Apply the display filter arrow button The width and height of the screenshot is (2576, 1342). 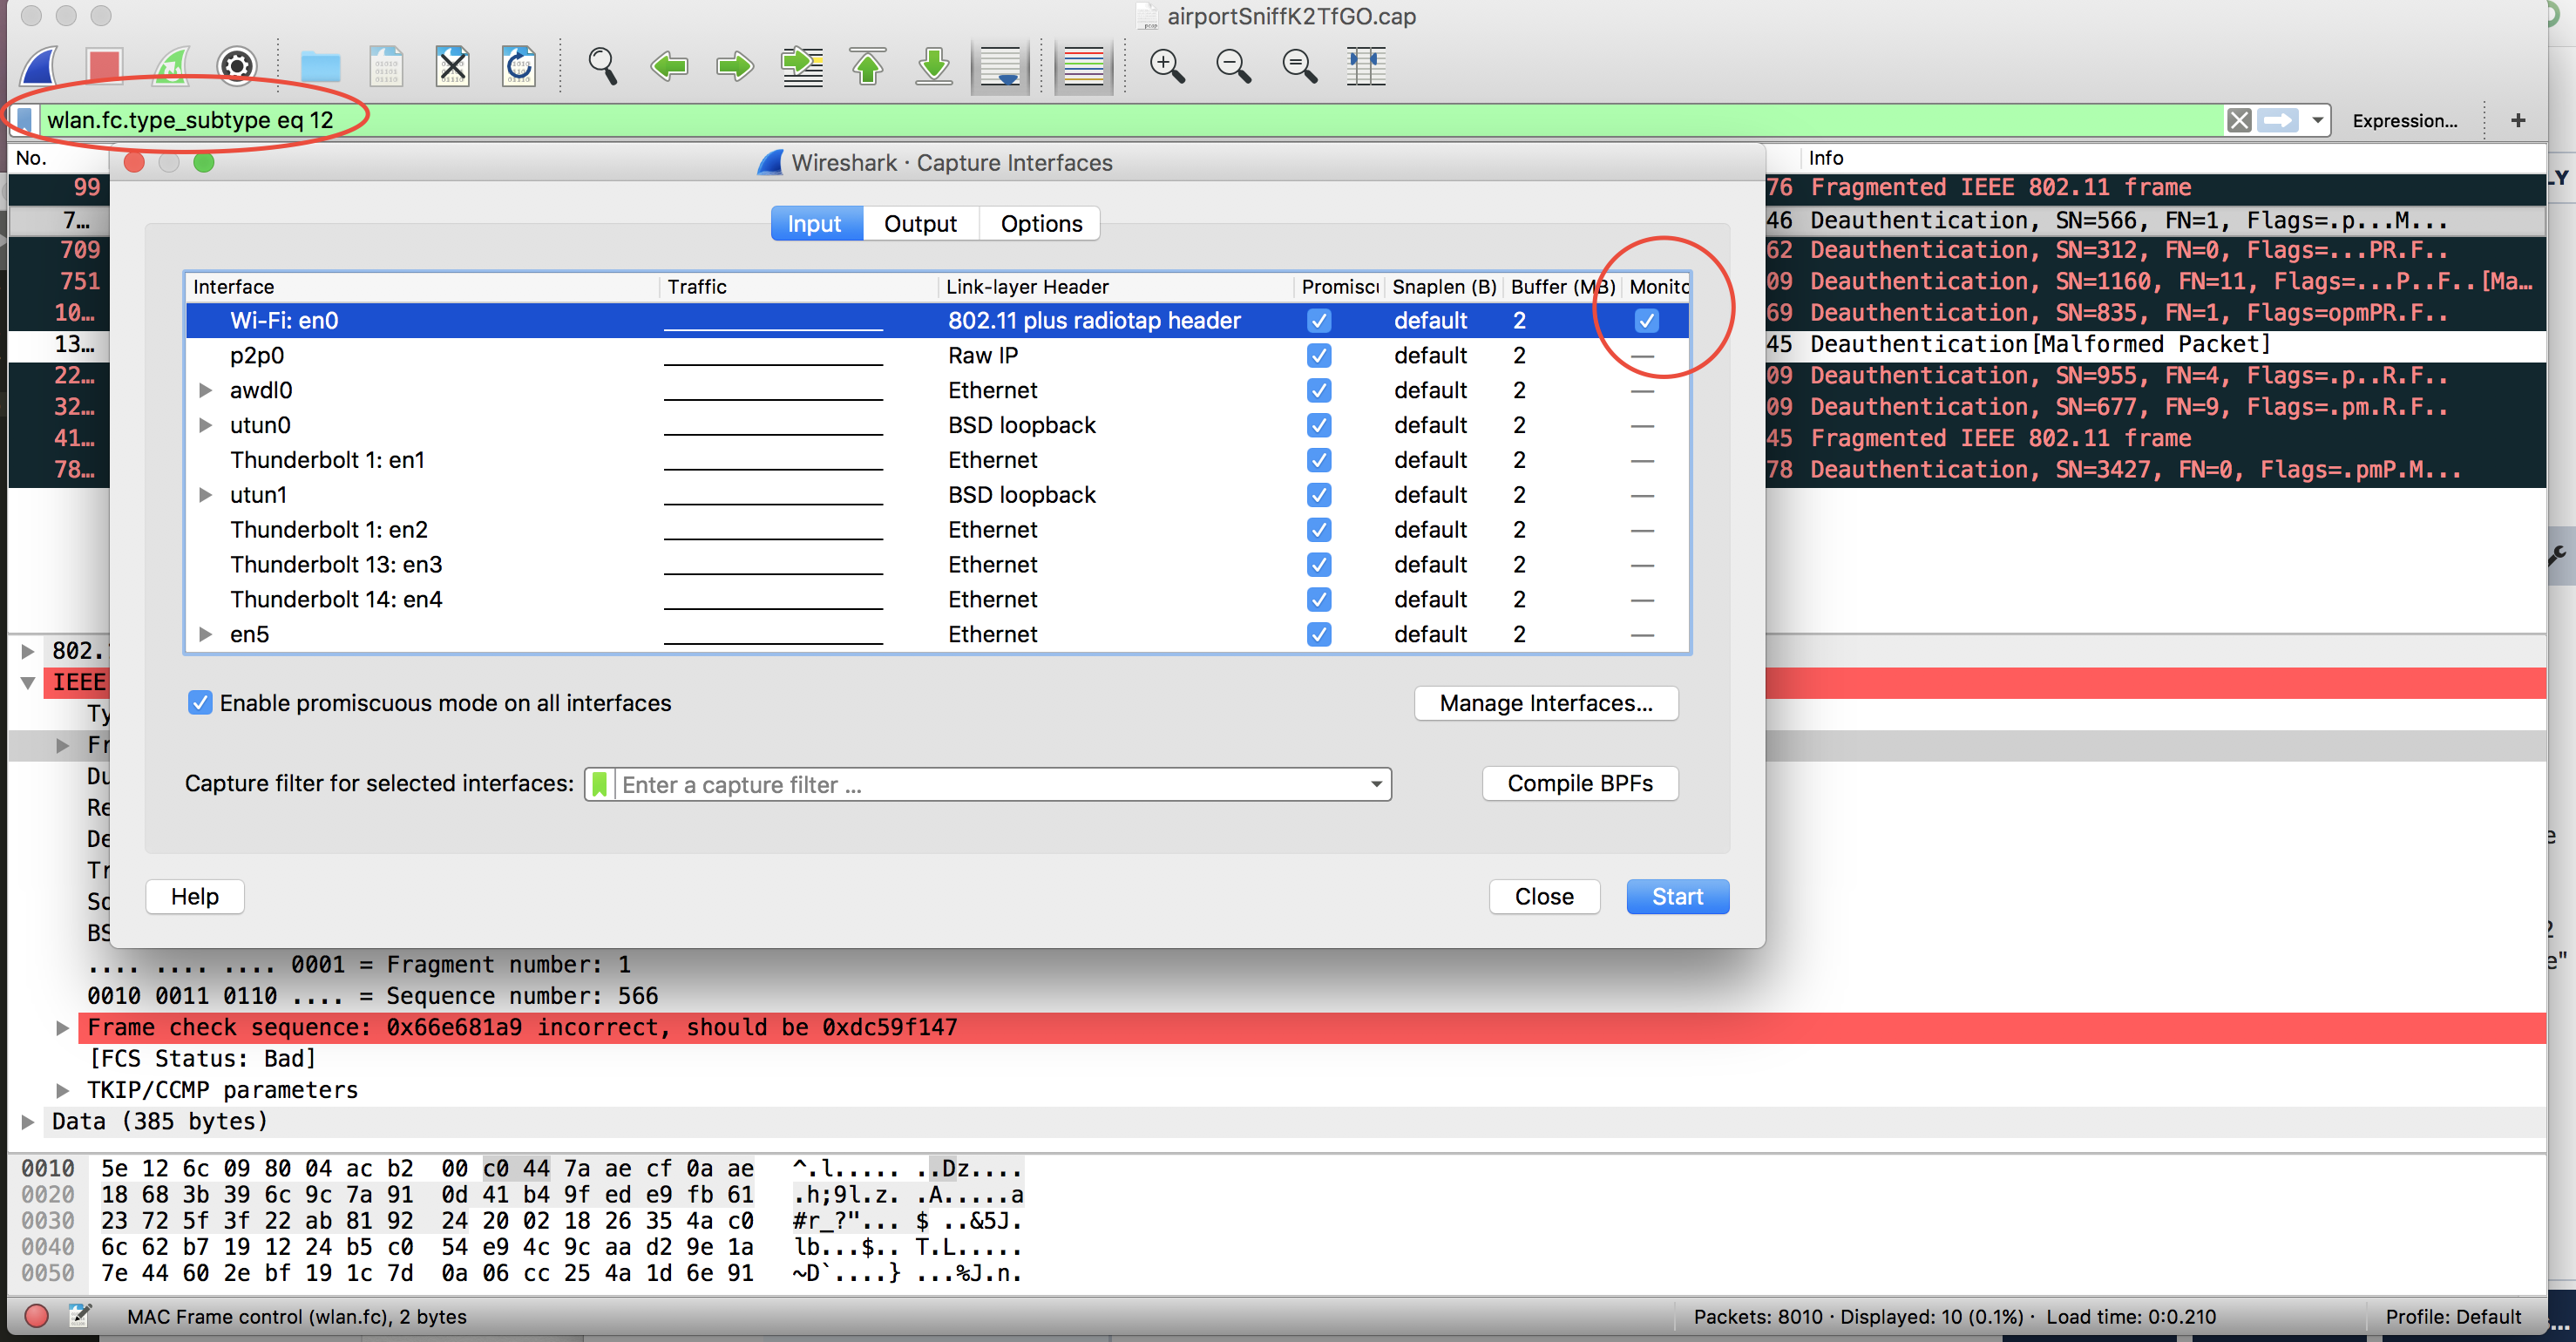tap(2279, 121)
